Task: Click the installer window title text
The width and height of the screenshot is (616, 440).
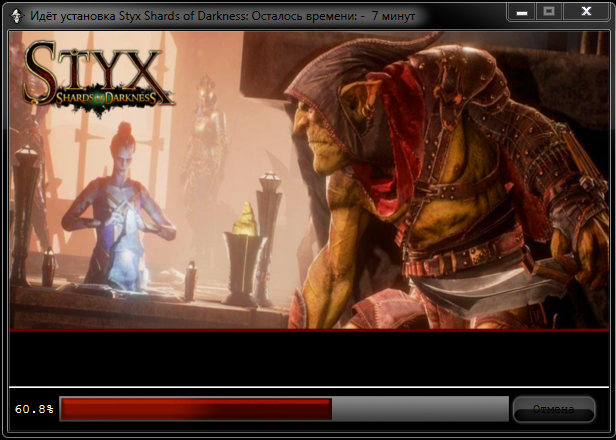Action: click(222, 16)
